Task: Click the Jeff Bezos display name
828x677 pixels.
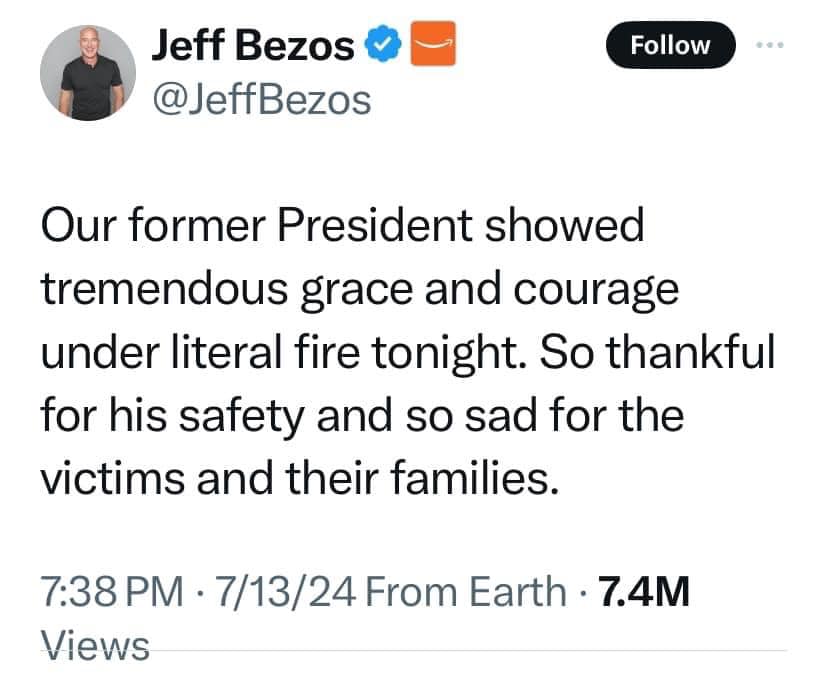Action: point(253,46)
